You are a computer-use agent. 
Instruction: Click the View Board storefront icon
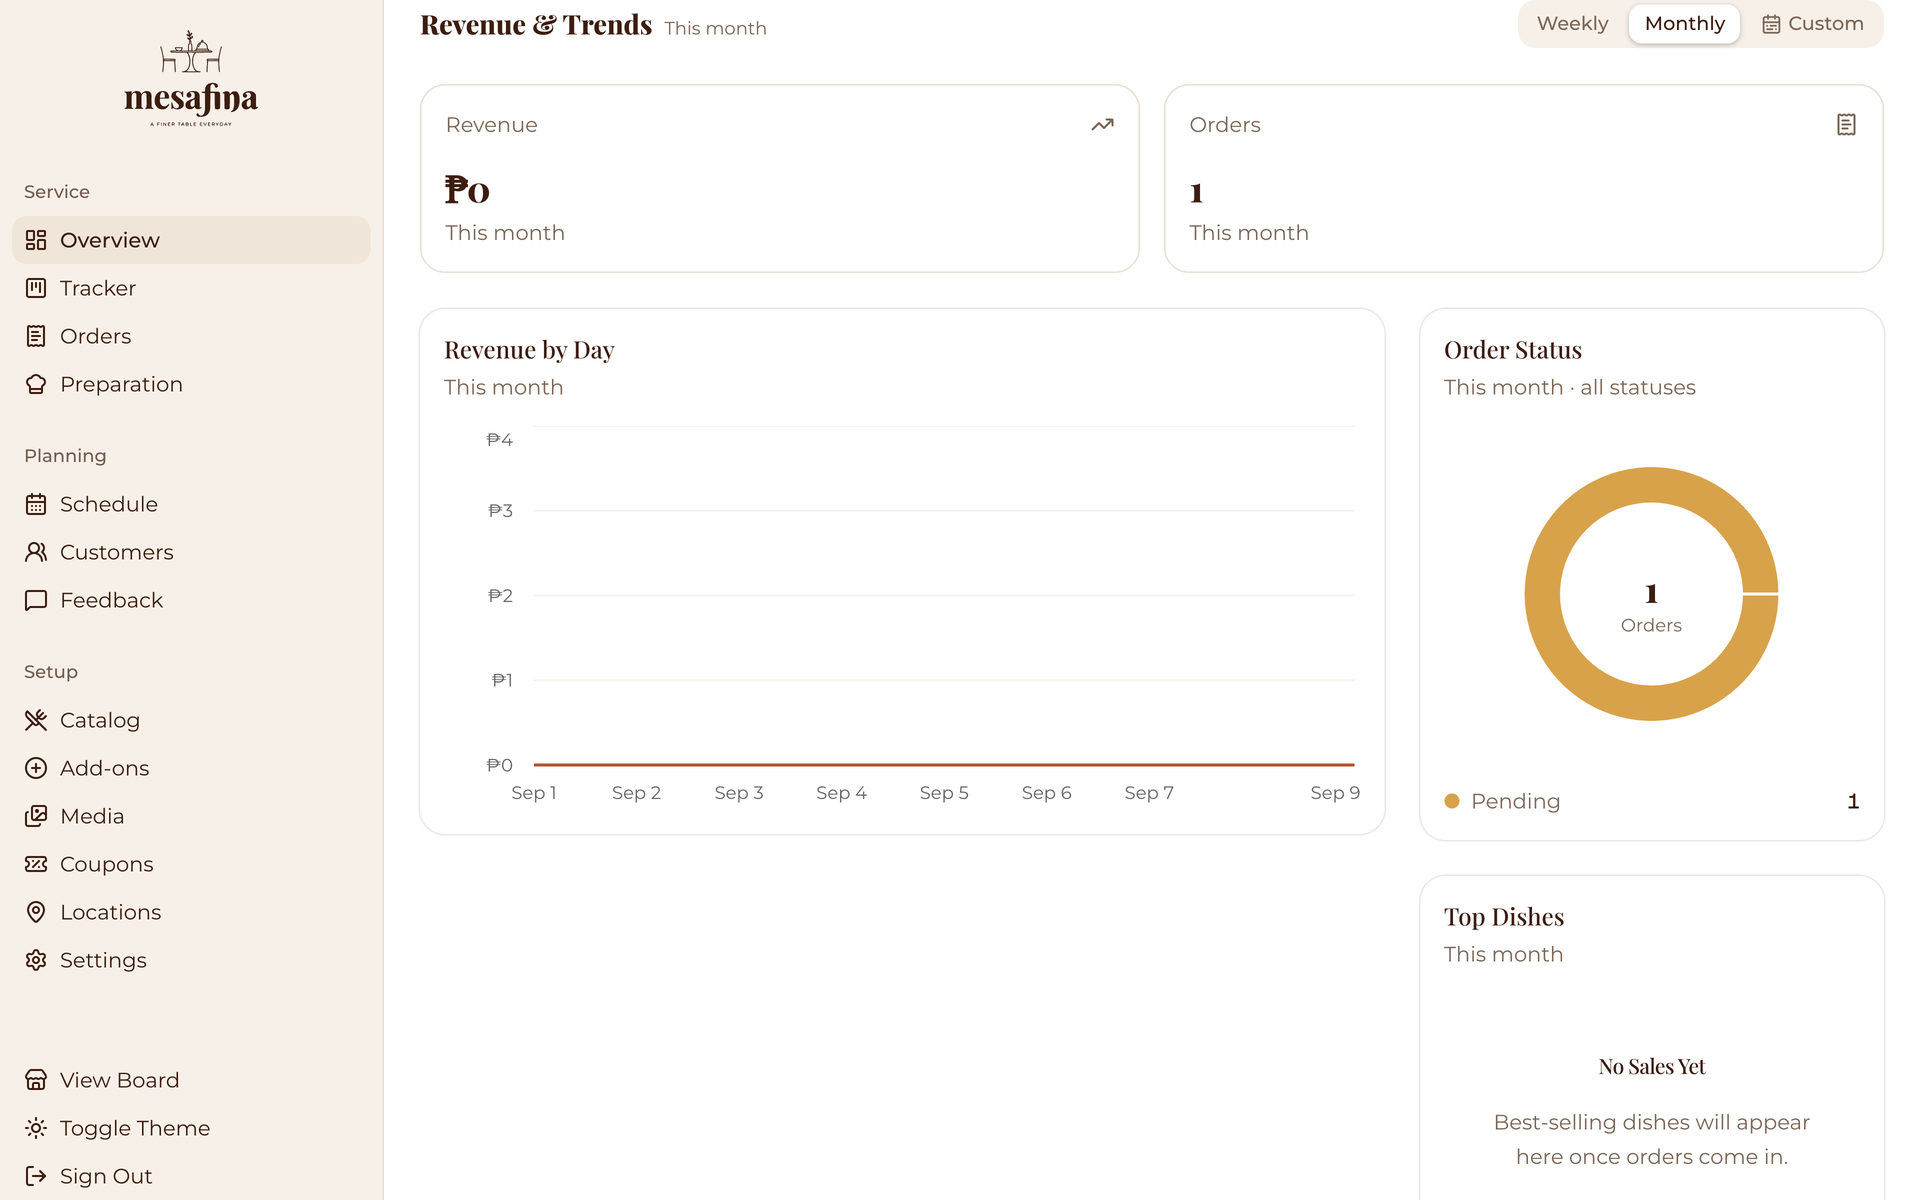pyautogui.click(x=36, y=1080)
